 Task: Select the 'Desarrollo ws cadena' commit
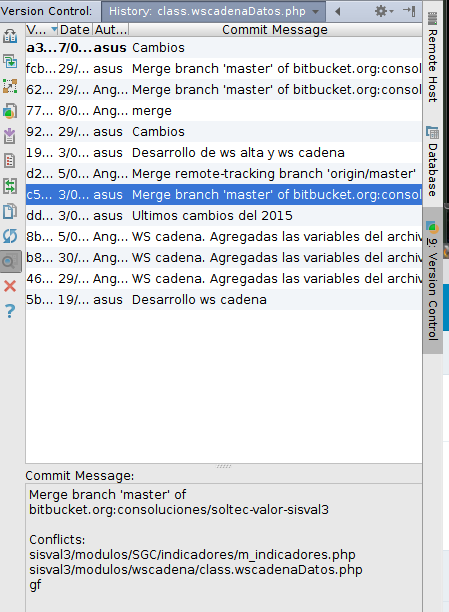click(x=224, y=300)
